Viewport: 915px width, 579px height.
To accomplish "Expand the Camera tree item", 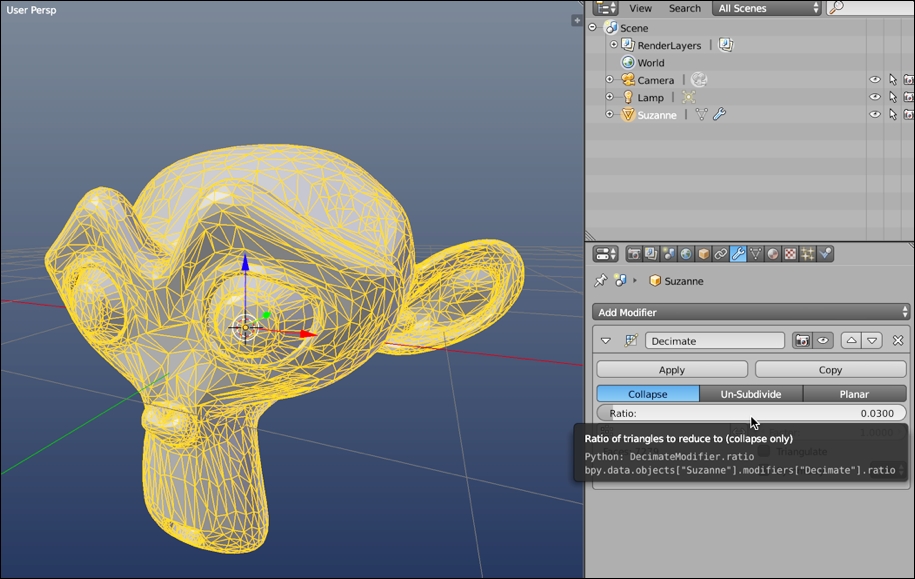I will [609, 79].
